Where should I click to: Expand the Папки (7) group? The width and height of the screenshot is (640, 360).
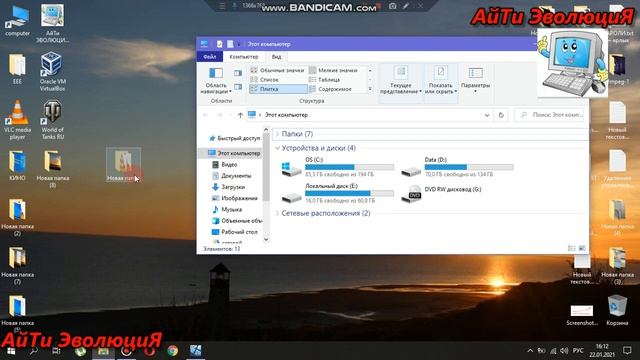pos(278,134)
